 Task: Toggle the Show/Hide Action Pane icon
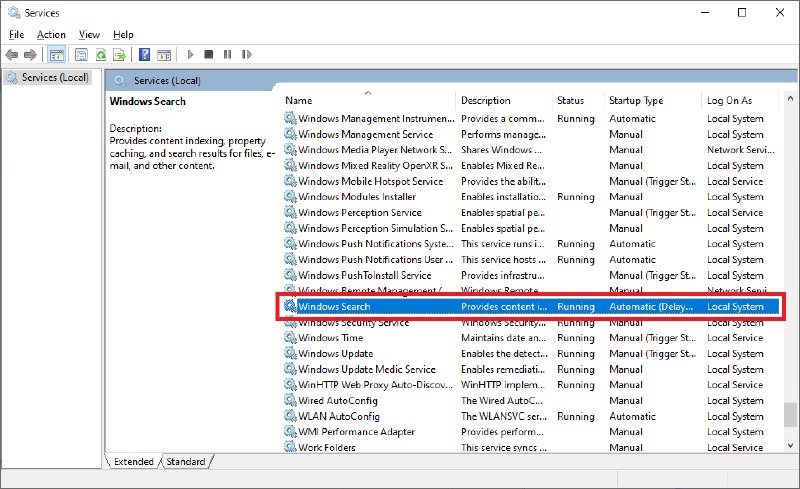pyautogui.click(x=164, y=55)
